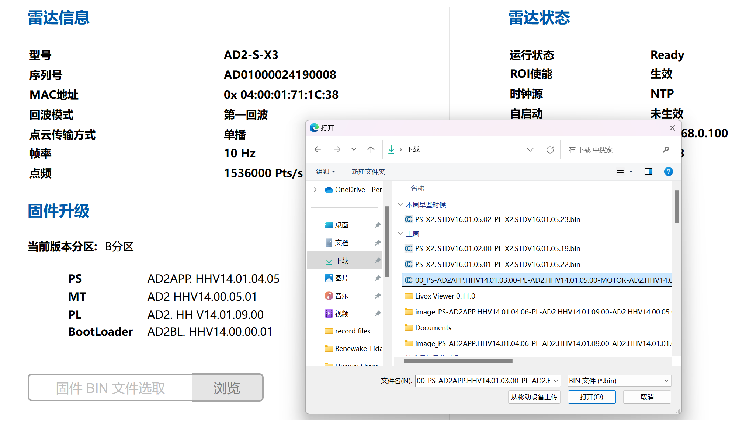This screenshot has height=437, width=748.
Task: Expand the address bar history dropdown
Action: pos(530,150)
